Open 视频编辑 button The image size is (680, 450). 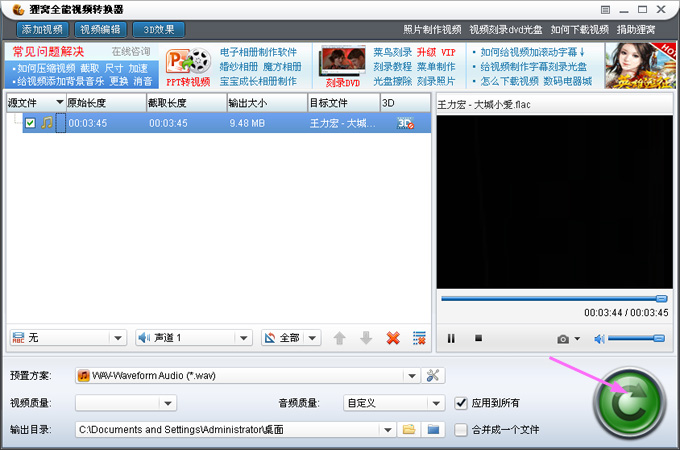[x=101, y=29]
